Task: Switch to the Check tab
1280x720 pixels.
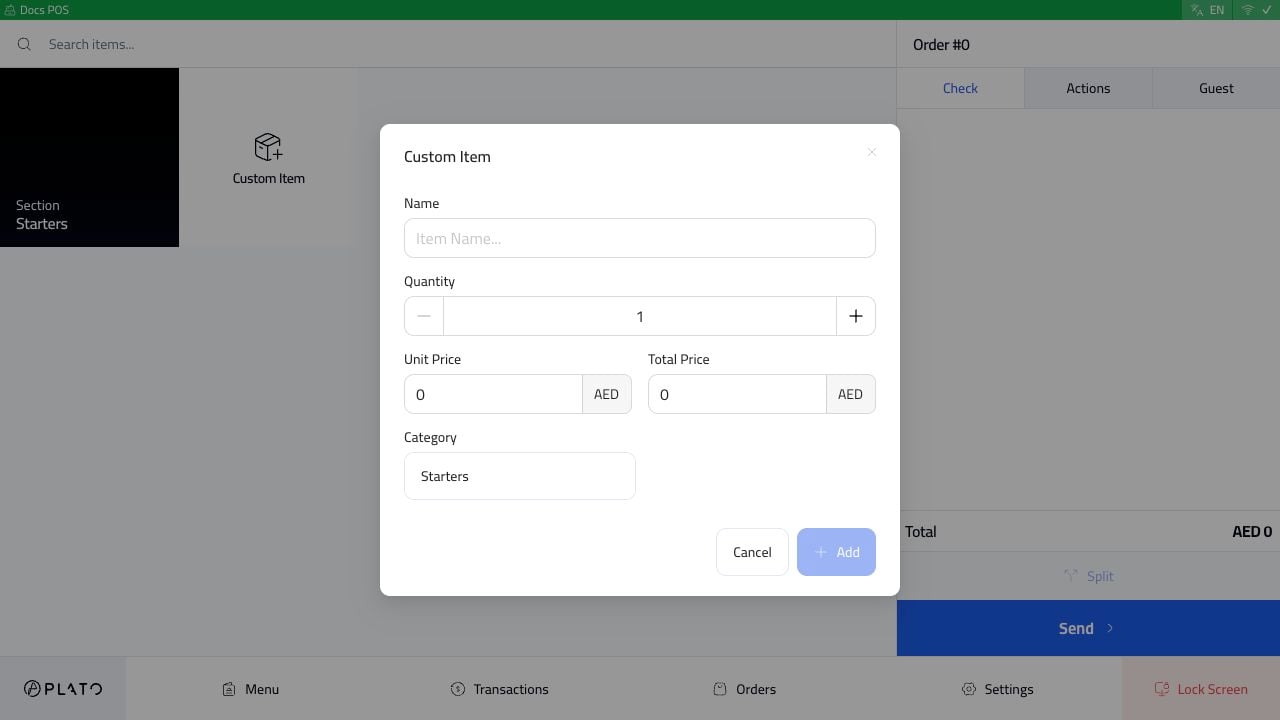Action: [960, 88]
